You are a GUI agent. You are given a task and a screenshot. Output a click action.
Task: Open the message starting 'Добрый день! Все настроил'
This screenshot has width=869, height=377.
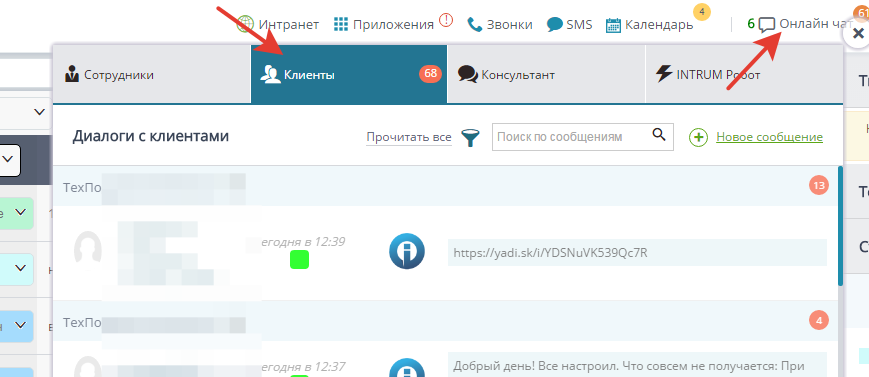(x=637, y=366)
